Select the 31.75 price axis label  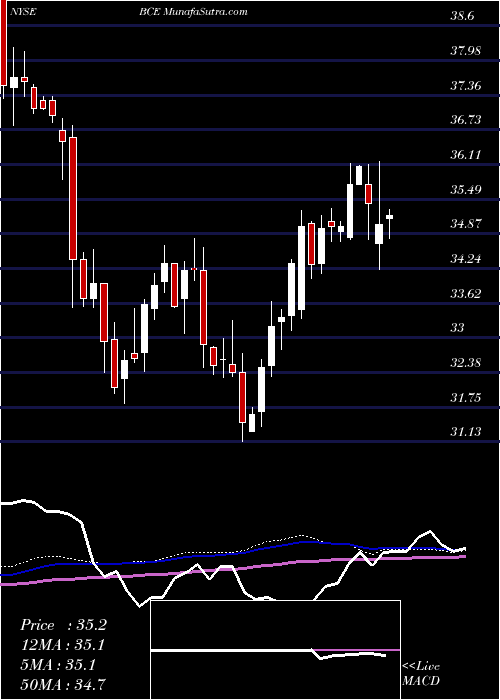466,397
